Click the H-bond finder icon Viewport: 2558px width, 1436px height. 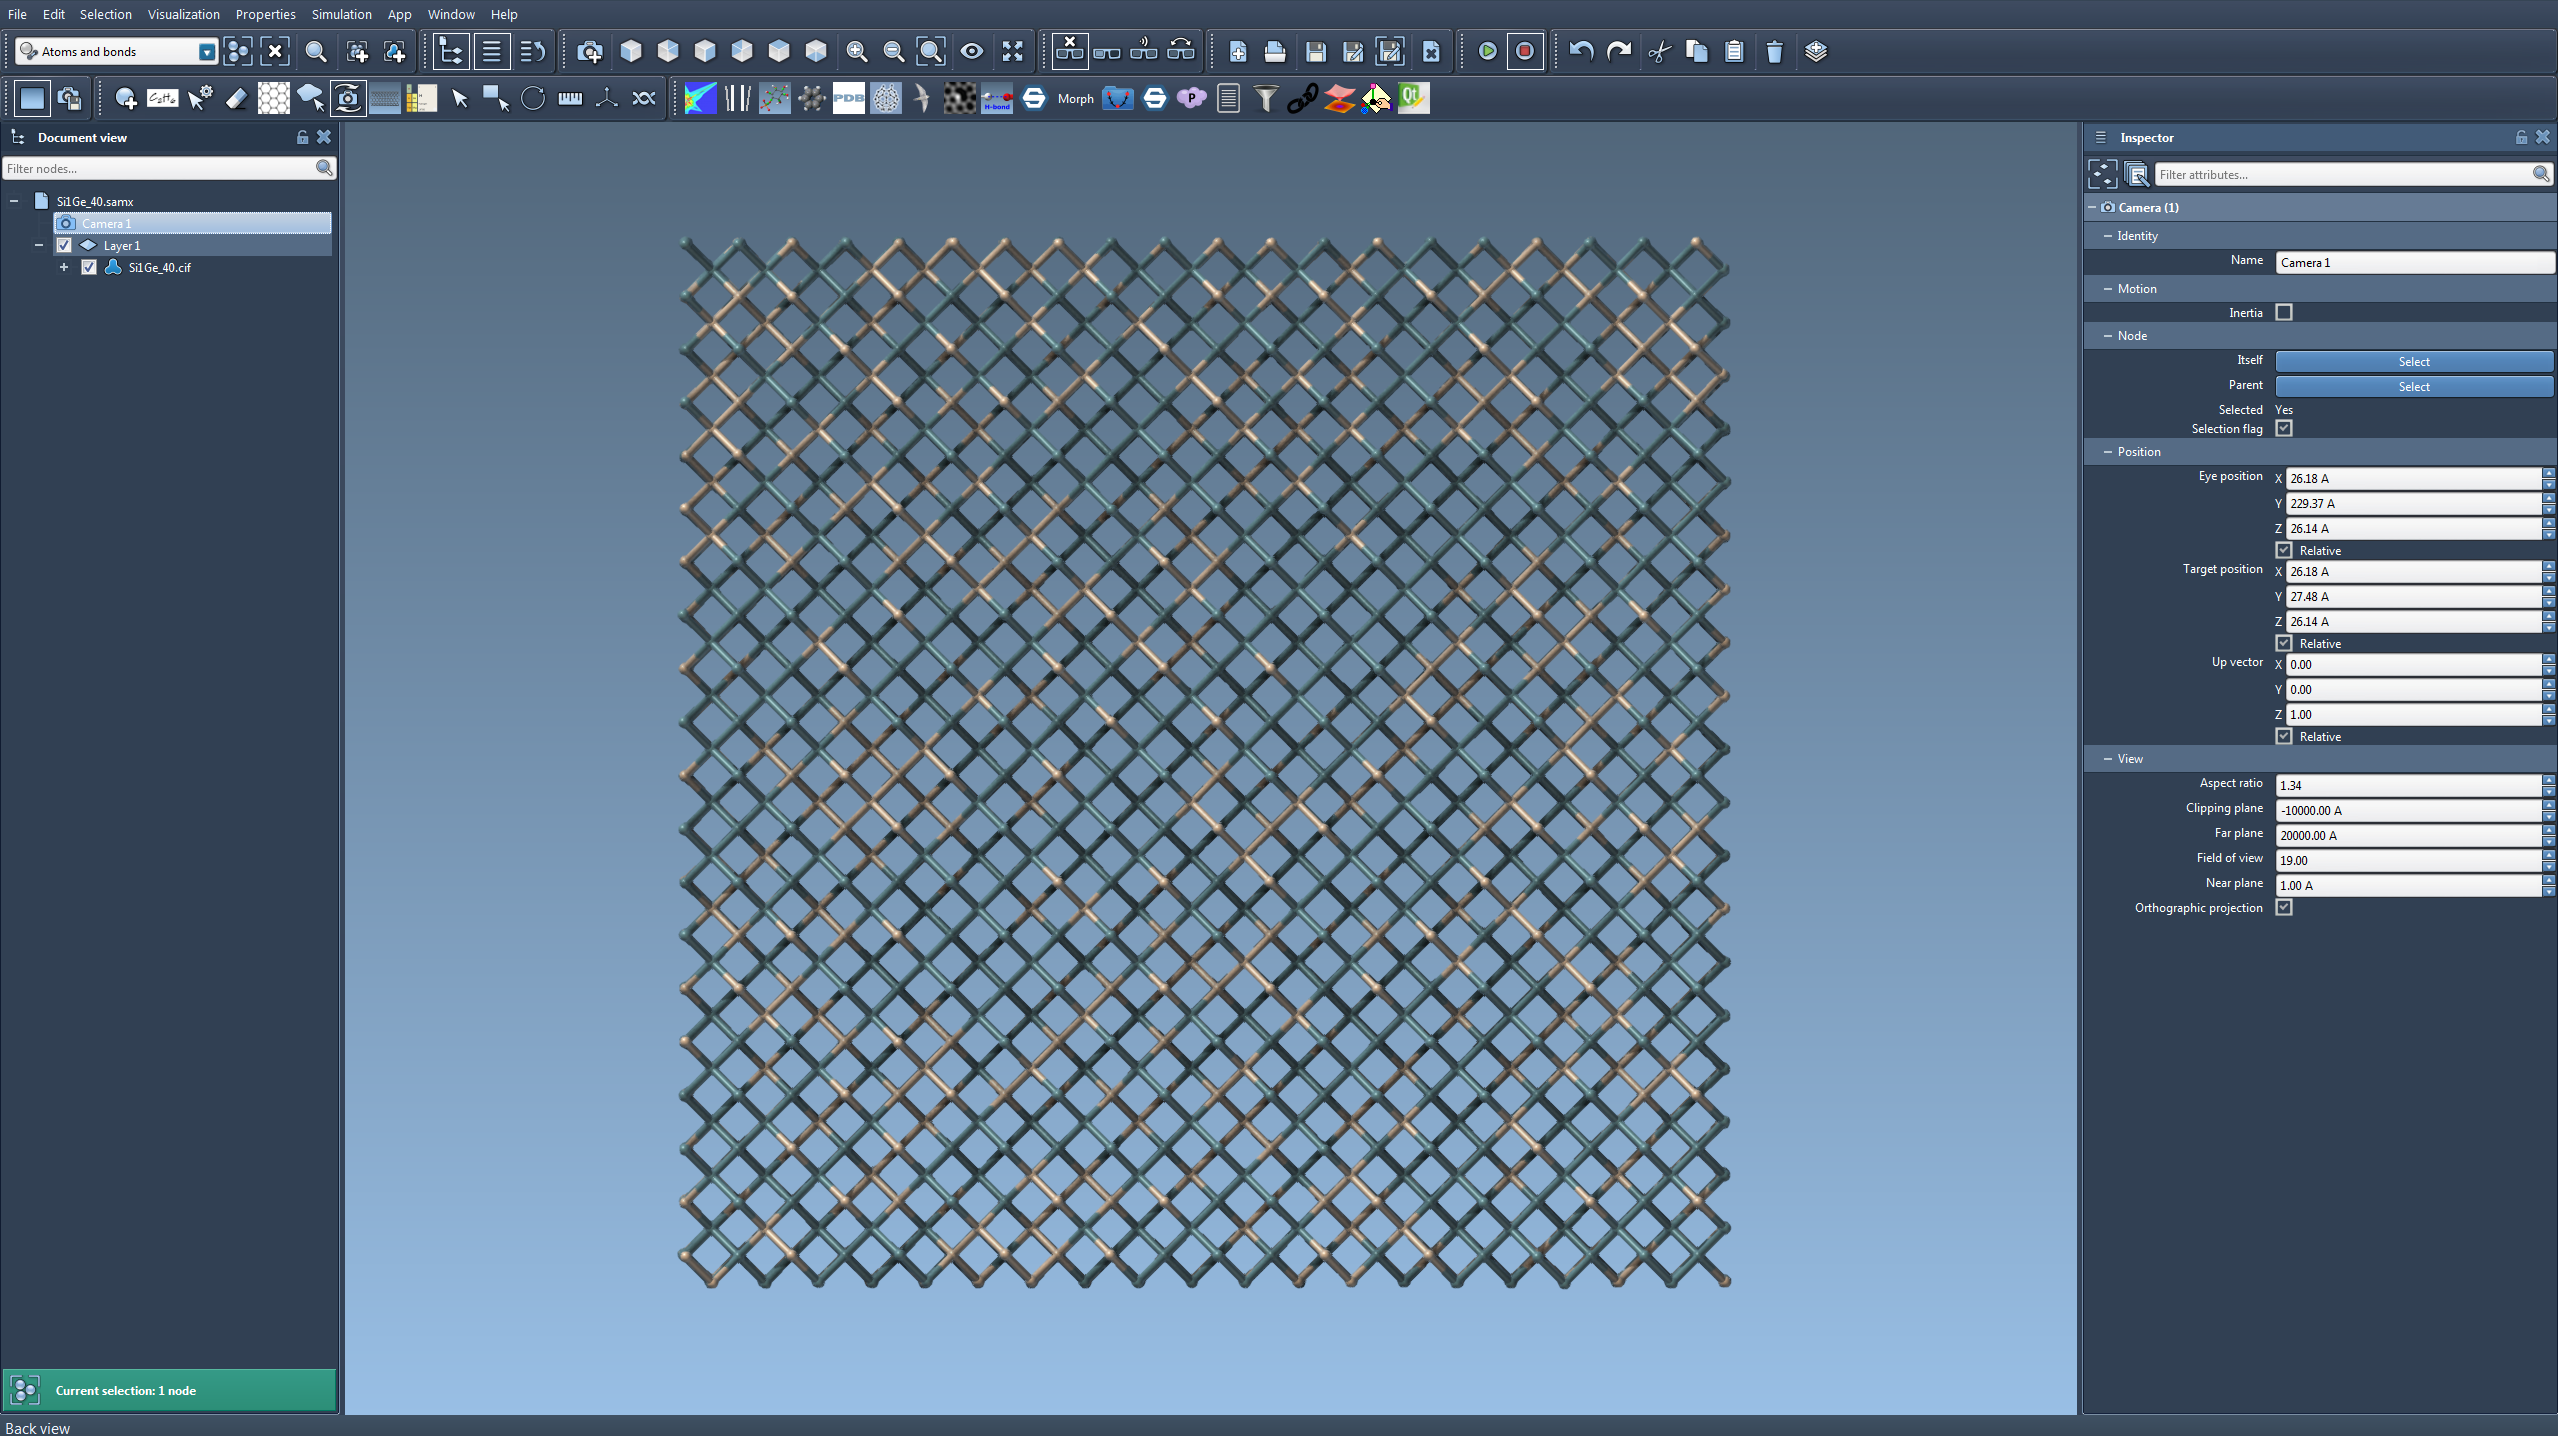(x=996, y=98)
